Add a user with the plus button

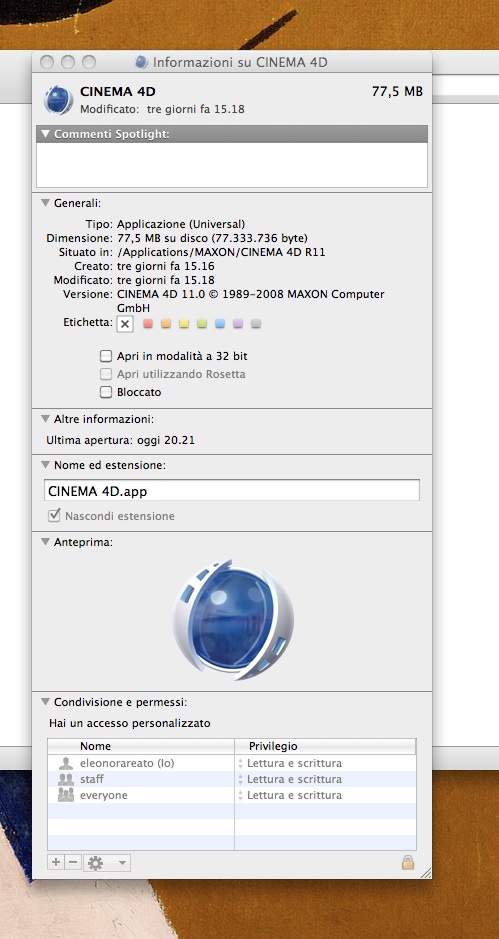tap(56, 862)
